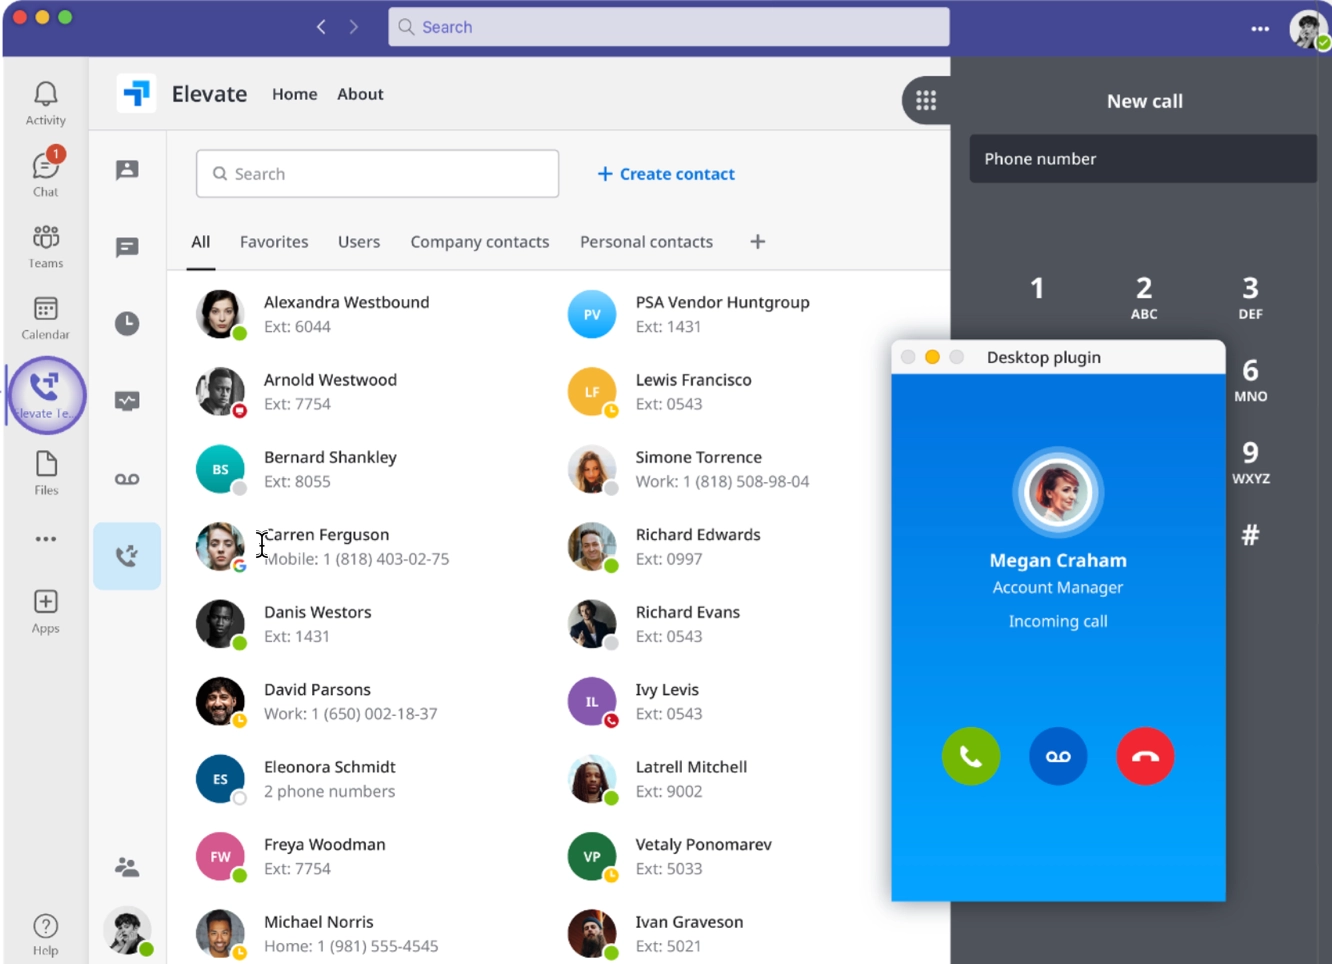
Task: Open Teams Activity bell icon
Action: click(x=45, y=103)
